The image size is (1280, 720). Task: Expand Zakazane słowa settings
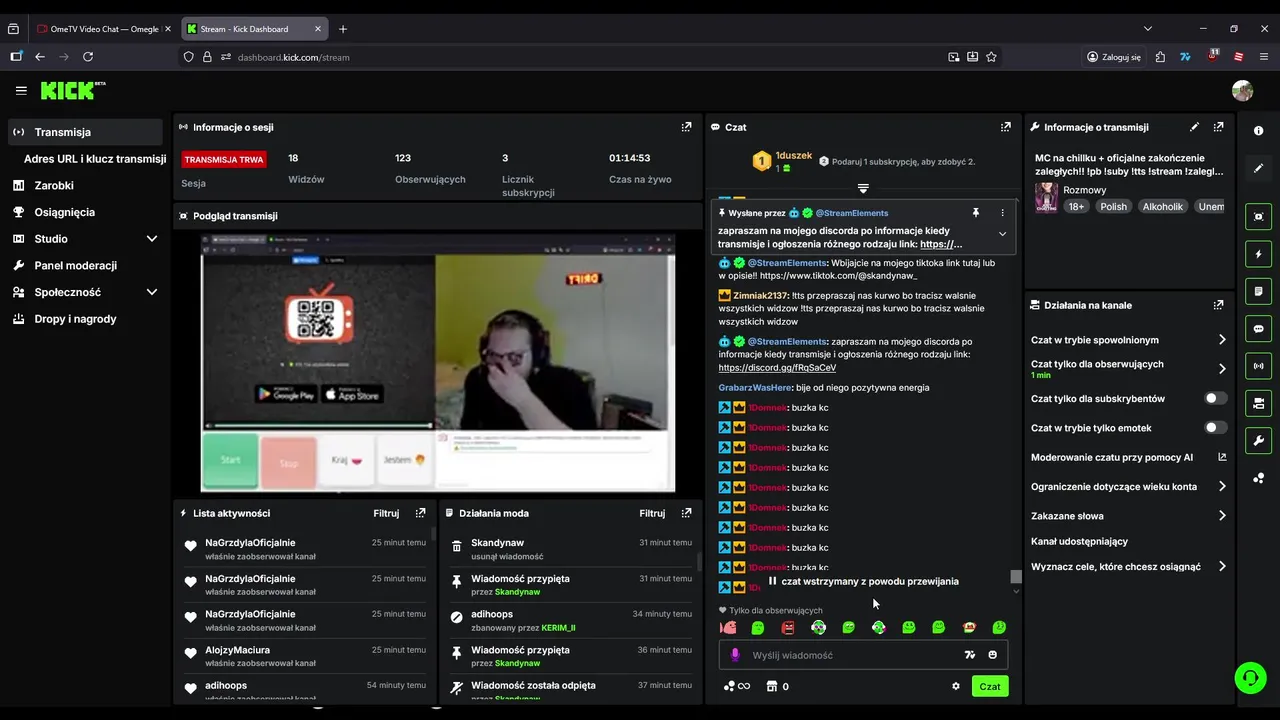click(x=1221, y=516)
